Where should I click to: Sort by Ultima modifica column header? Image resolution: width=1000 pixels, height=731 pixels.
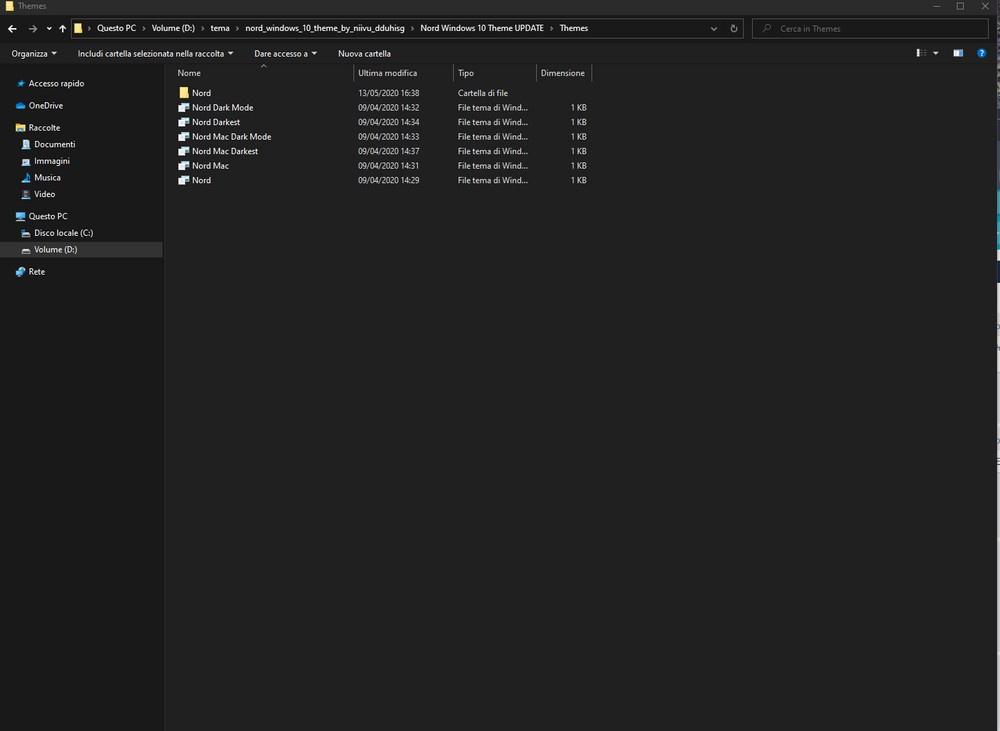coord(388,73)
